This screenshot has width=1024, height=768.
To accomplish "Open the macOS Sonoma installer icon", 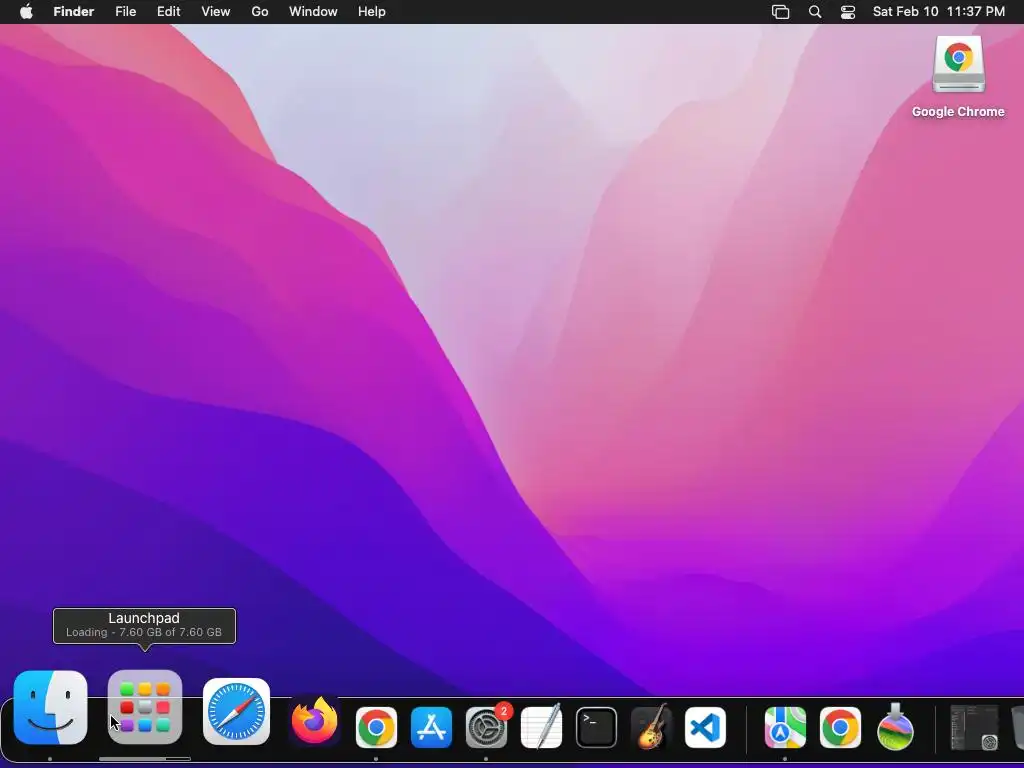I will [x=895, y=726].
